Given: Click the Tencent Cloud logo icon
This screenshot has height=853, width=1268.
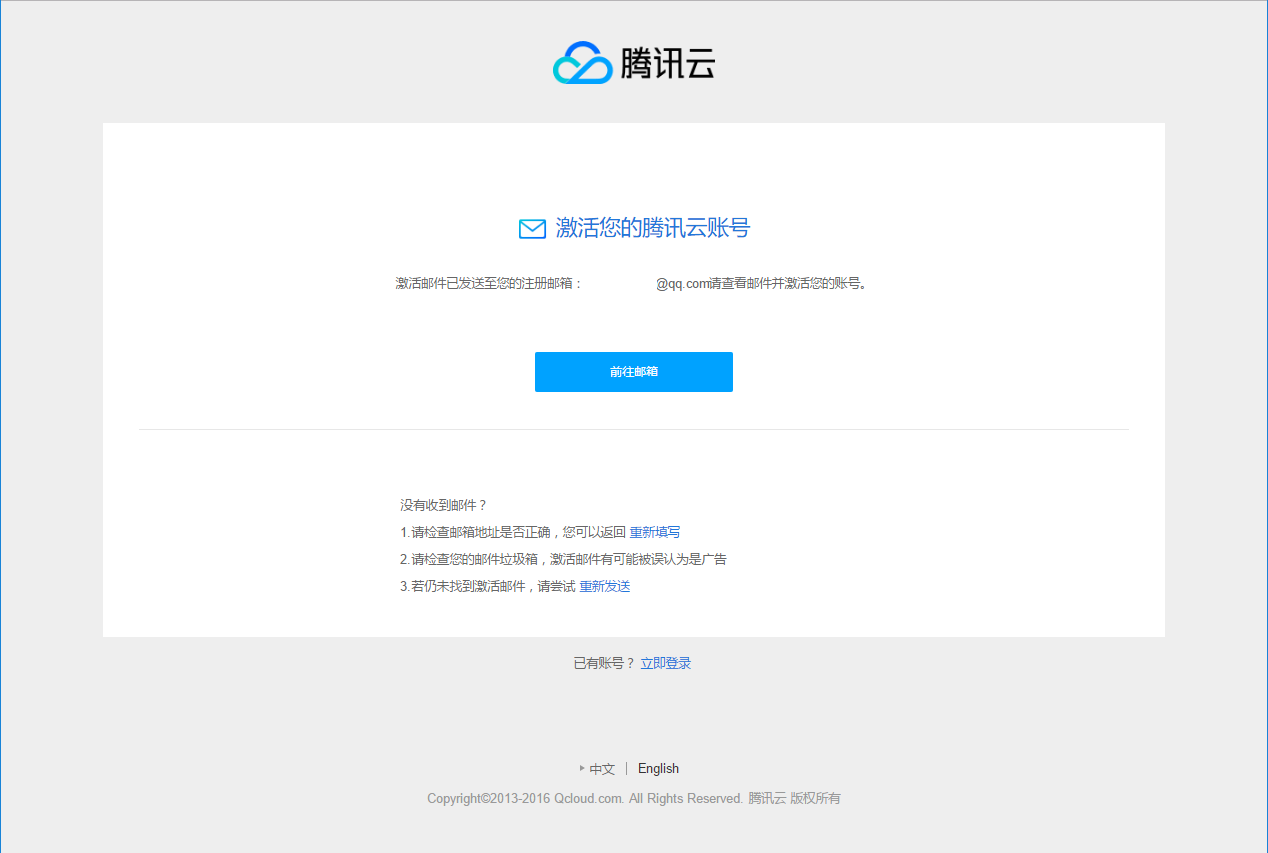Looking at the screenshot, I should pos(582,63).
